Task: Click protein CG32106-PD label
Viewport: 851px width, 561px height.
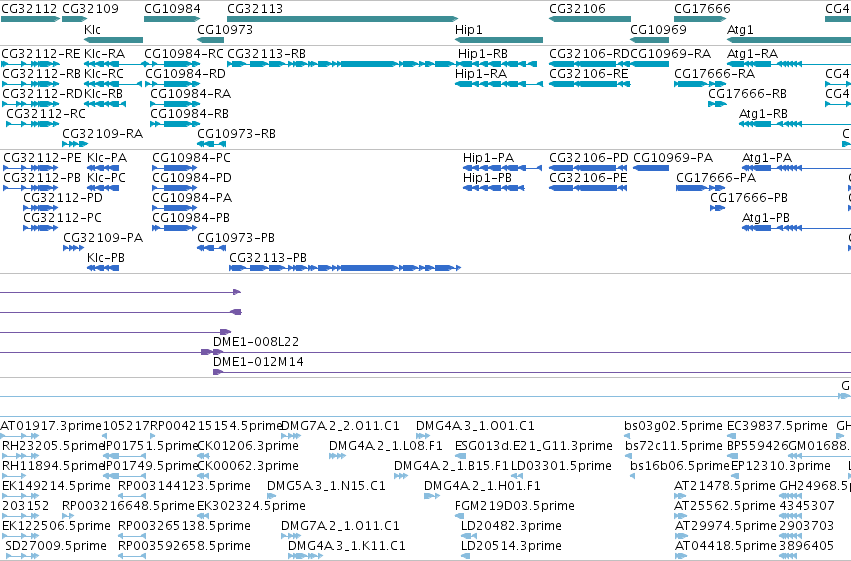Action: pos(588,158)
